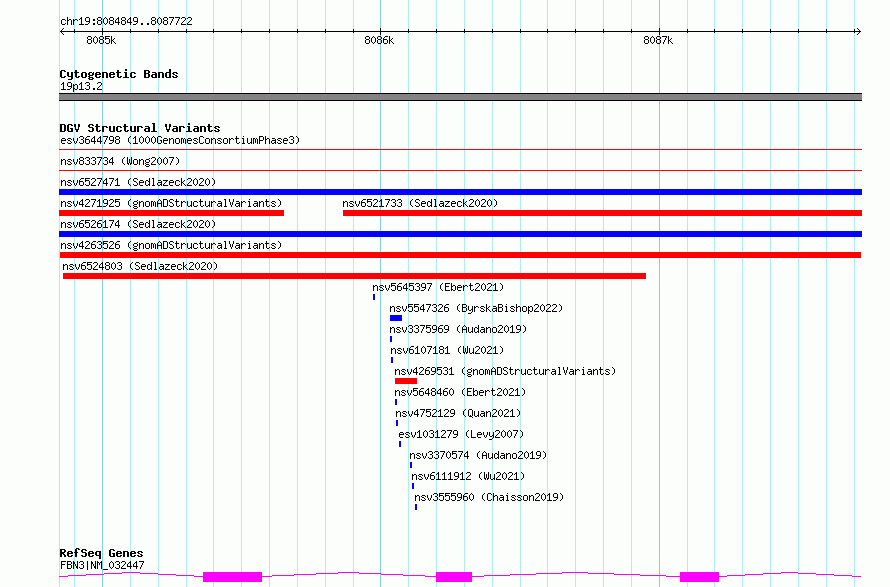Image resolution: width=890 pixels, height=587 pixels.
Task: Click the esv3644798 (1000GenomesConsortiumPhase3) variant label
Action: tap(180, 140)
